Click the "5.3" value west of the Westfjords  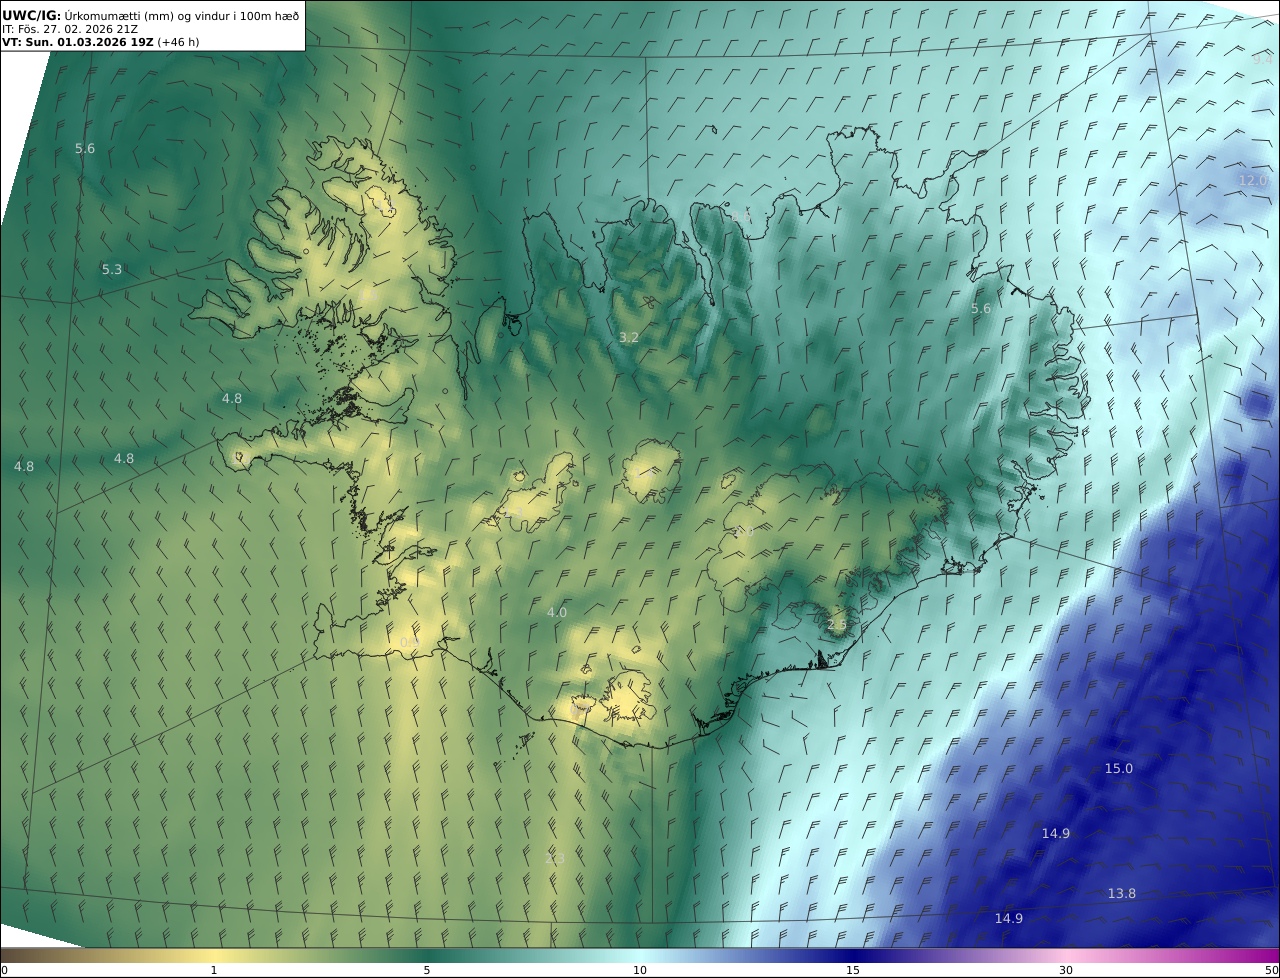point(112,270)
